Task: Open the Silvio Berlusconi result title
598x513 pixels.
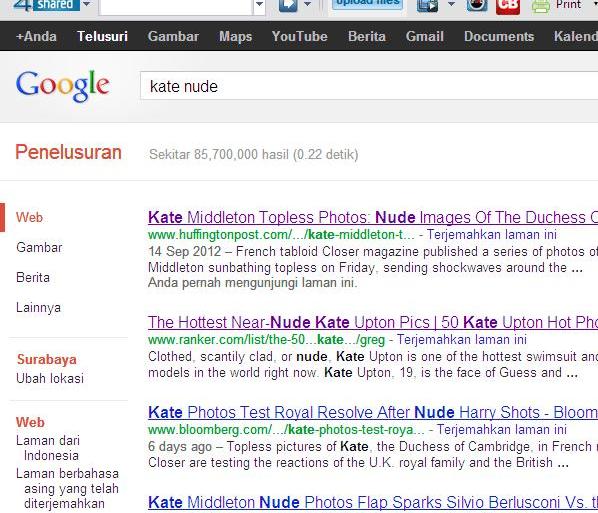Action: click(x=373, y=502)
